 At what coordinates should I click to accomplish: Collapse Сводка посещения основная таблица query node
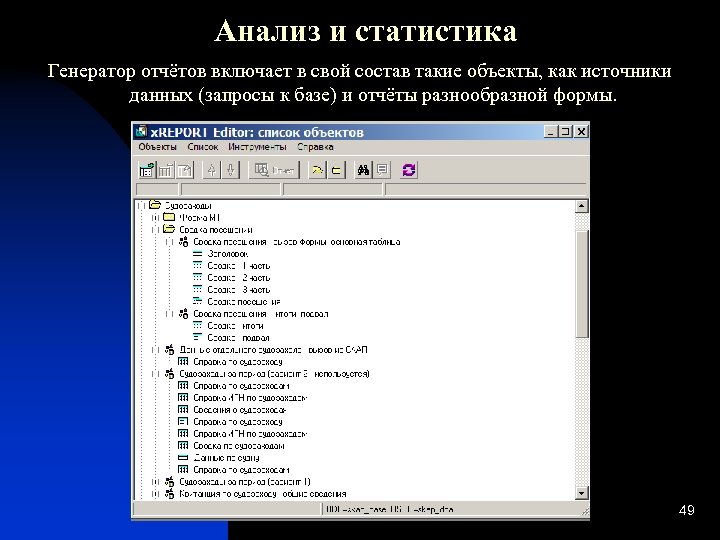(169, 242)
